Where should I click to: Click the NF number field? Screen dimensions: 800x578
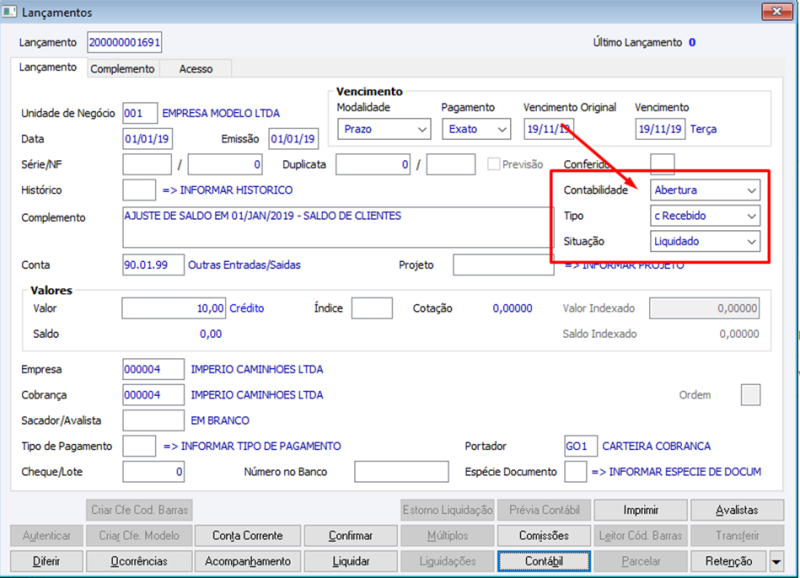[225, 164]
